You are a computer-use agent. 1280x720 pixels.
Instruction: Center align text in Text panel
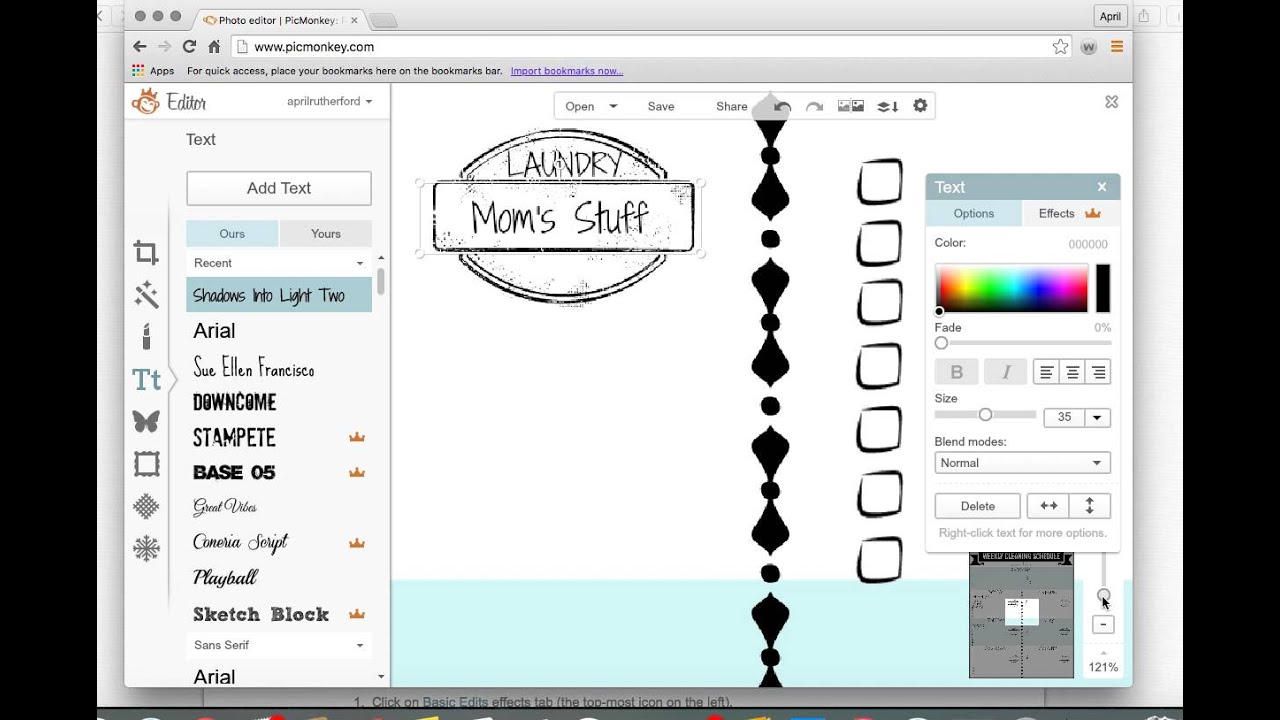point(1072,372)
